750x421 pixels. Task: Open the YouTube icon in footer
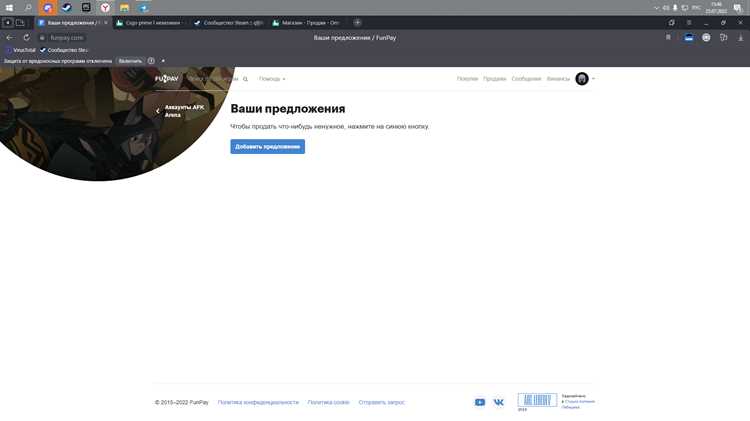[x=480, y=402]
